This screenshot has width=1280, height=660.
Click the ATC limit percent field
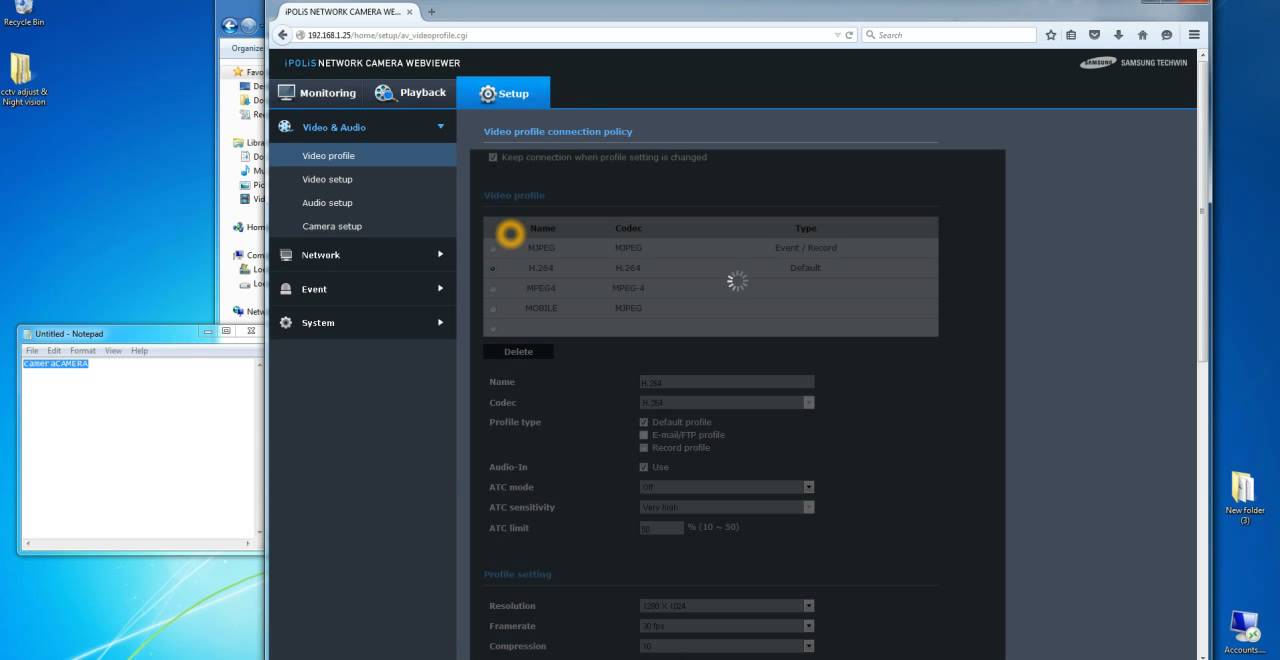(662, 528)
